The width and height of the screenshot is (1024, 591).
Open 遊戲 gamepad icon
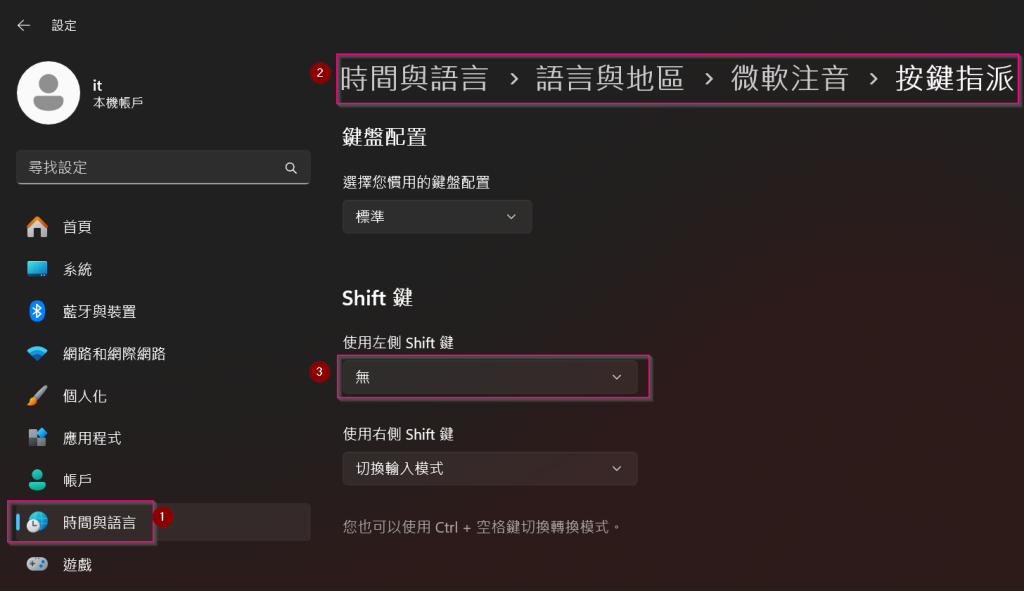pyautogui.click(x=37, y=564)
